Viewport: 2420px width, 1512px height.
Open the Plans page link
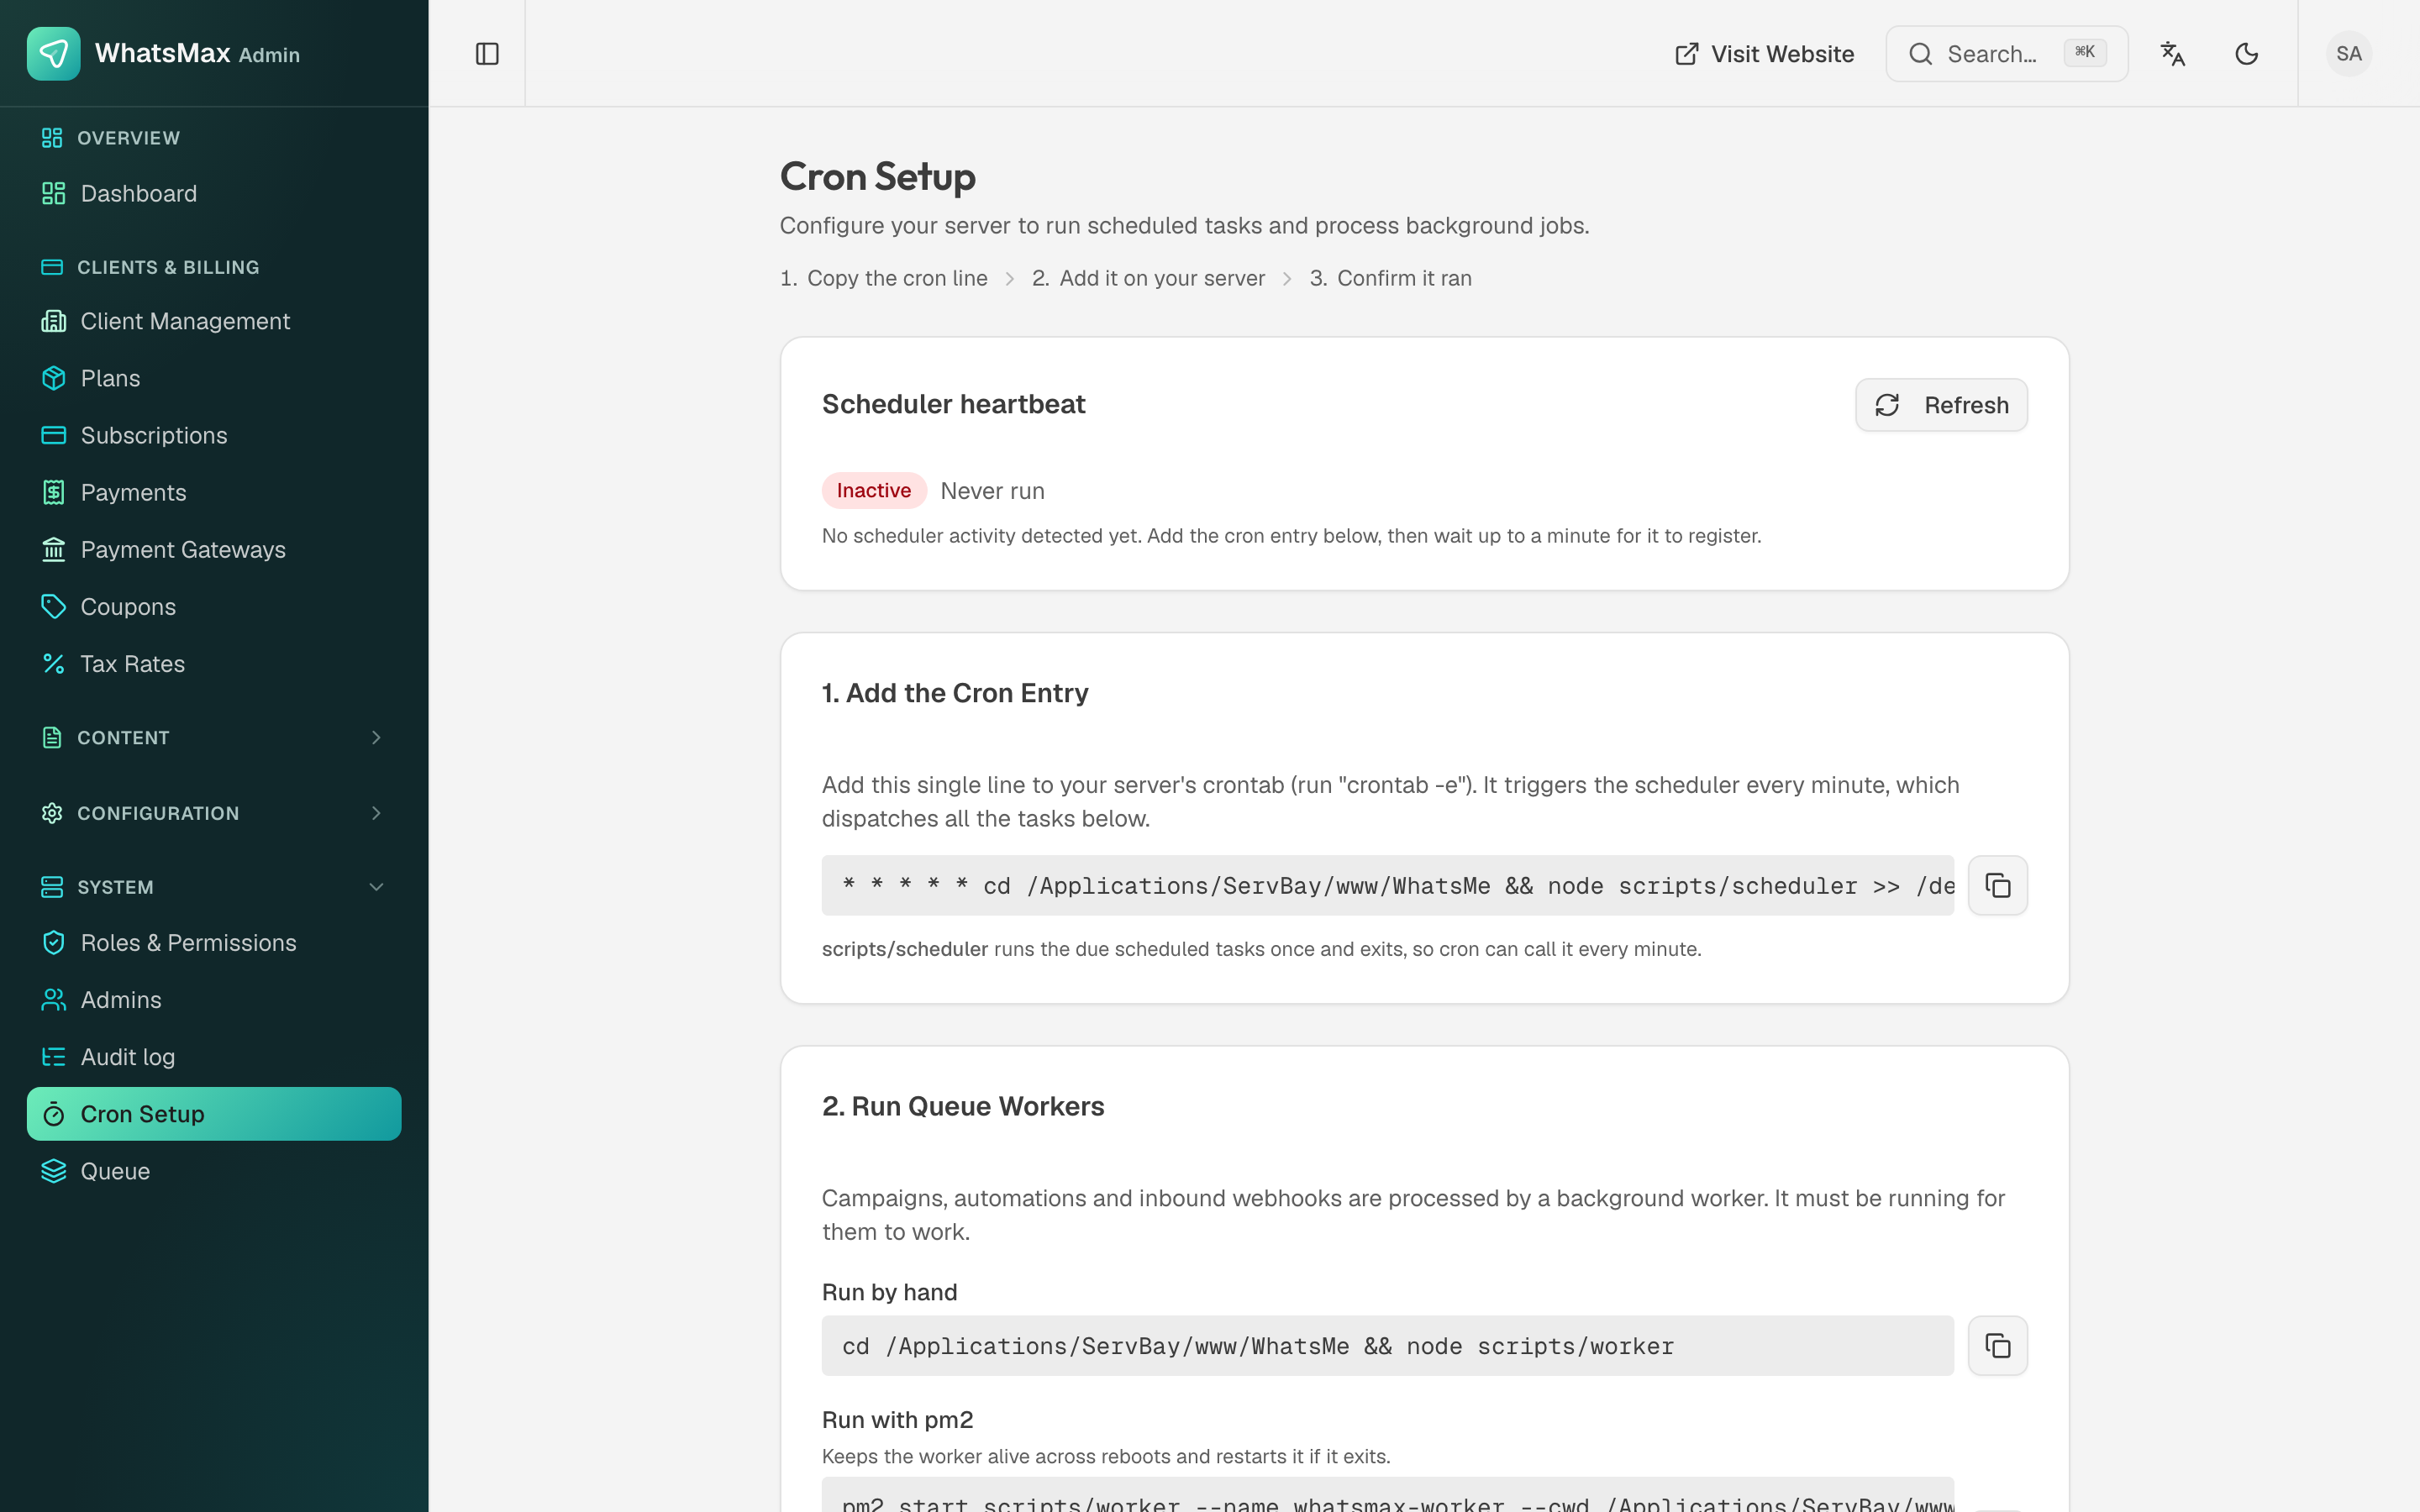click(214, 378)
